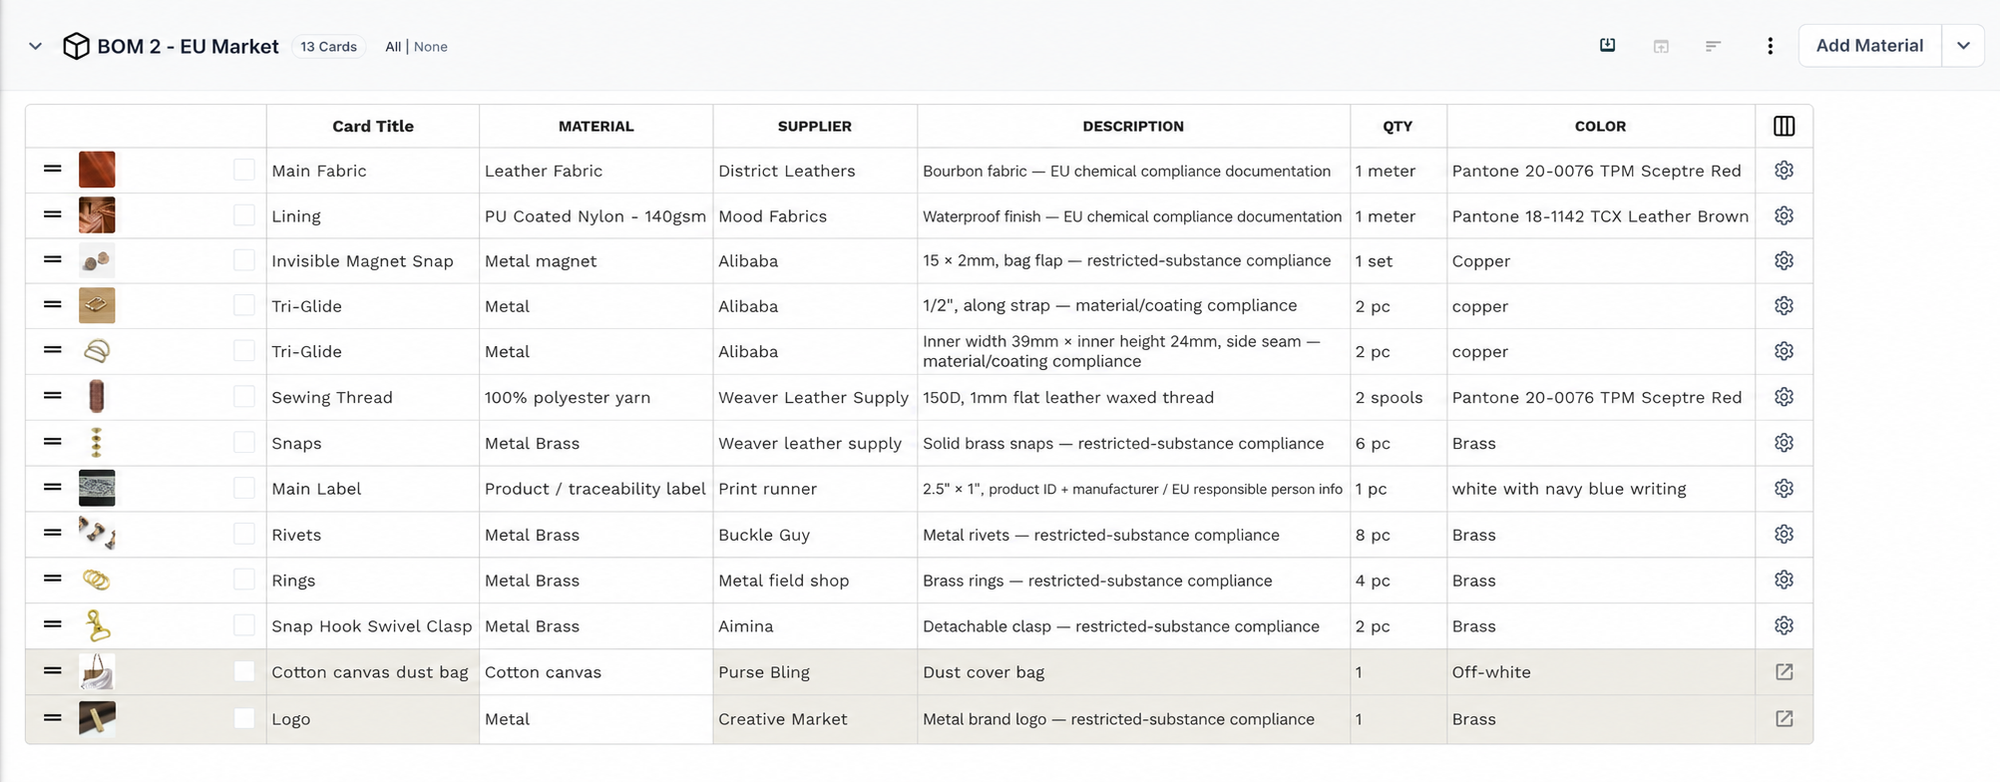This screenshot has height=782, width=2000.
Task: Click the SUPPLIER column header
Action: pyautogui.click(x=815, y=126)
